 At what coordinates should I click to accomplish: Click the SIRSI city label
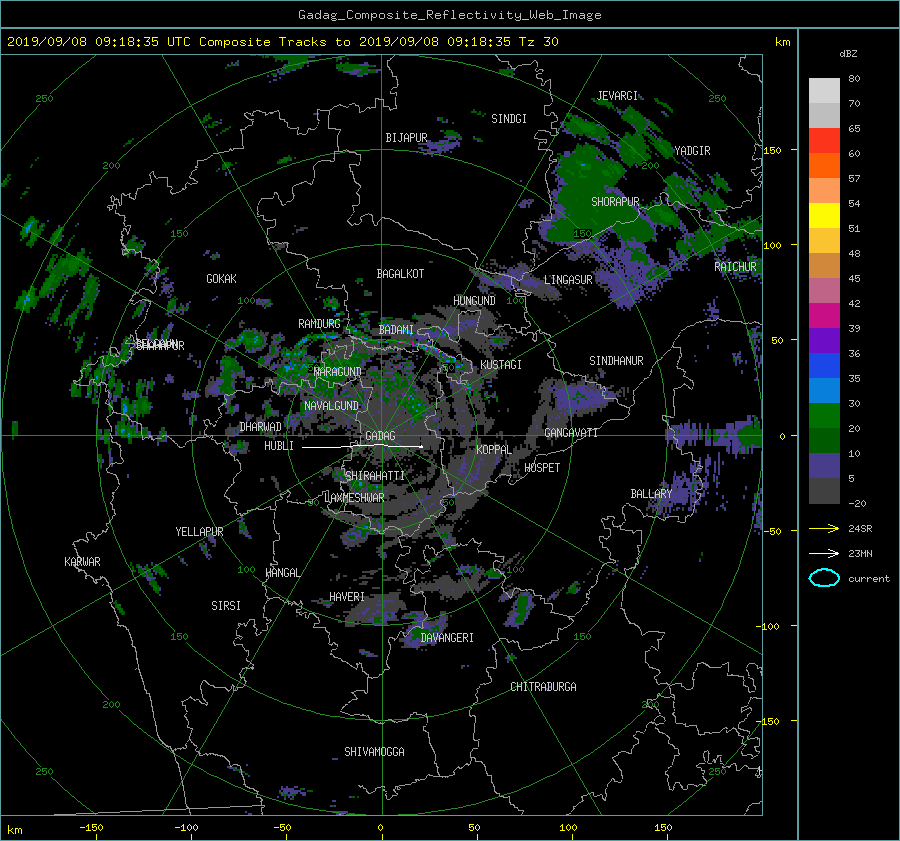tap(226, 606)
